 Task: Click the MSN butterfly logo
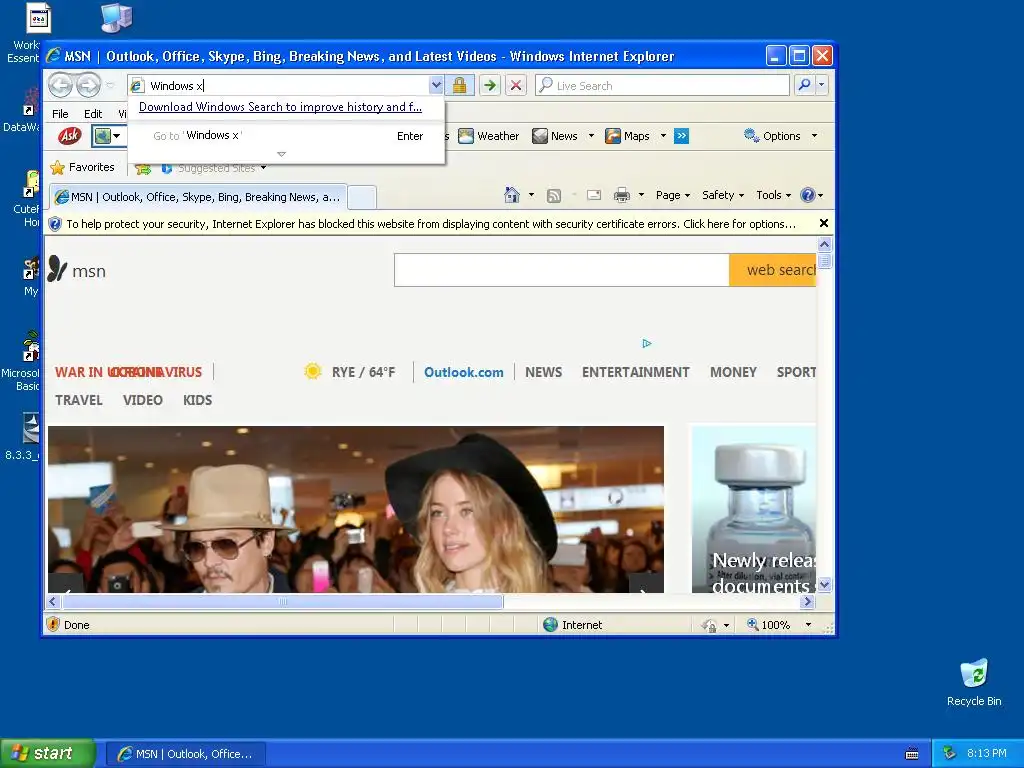click(57, 268)
